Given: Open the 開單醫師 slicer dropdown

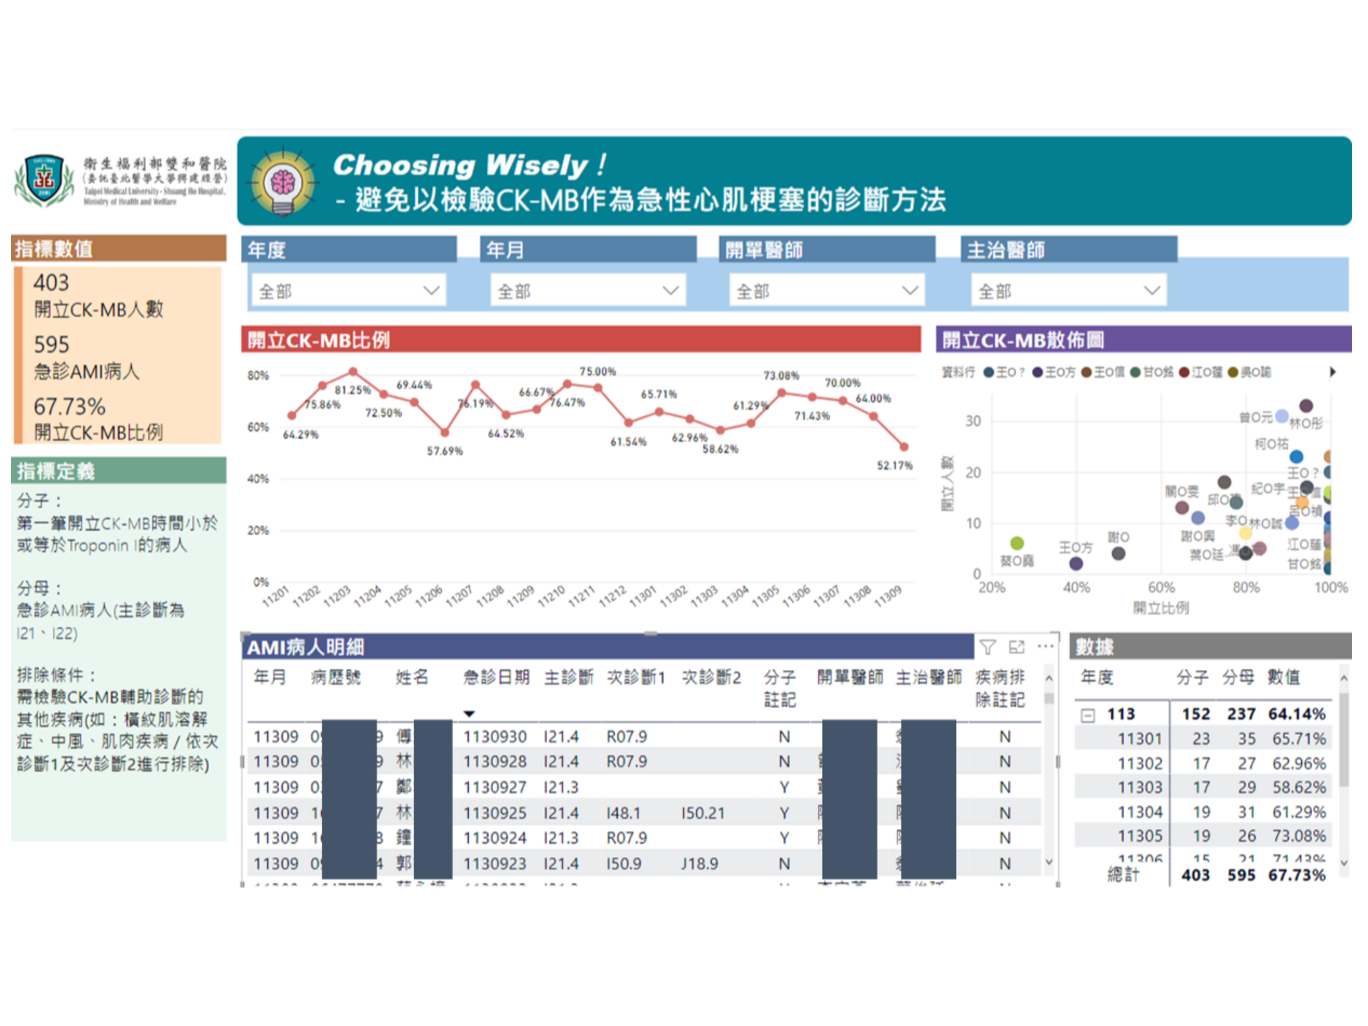Looking at the screenshot, I should tap(827, 291).
